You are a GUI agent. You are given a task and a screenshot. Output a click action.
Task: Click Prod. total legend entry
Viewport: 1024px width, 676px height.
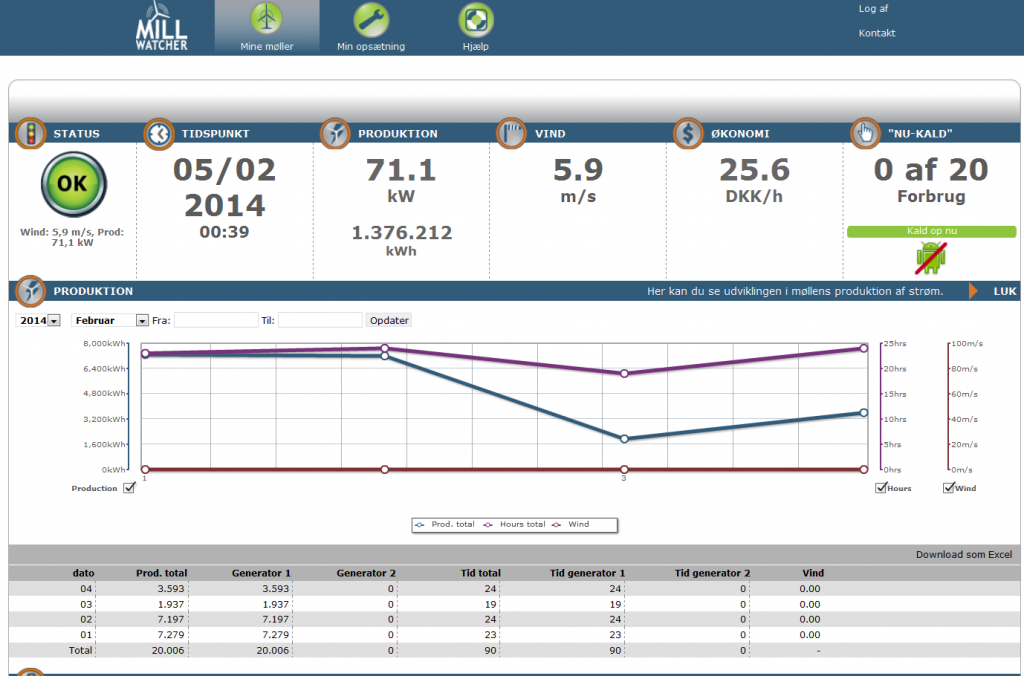coord(446,524)
